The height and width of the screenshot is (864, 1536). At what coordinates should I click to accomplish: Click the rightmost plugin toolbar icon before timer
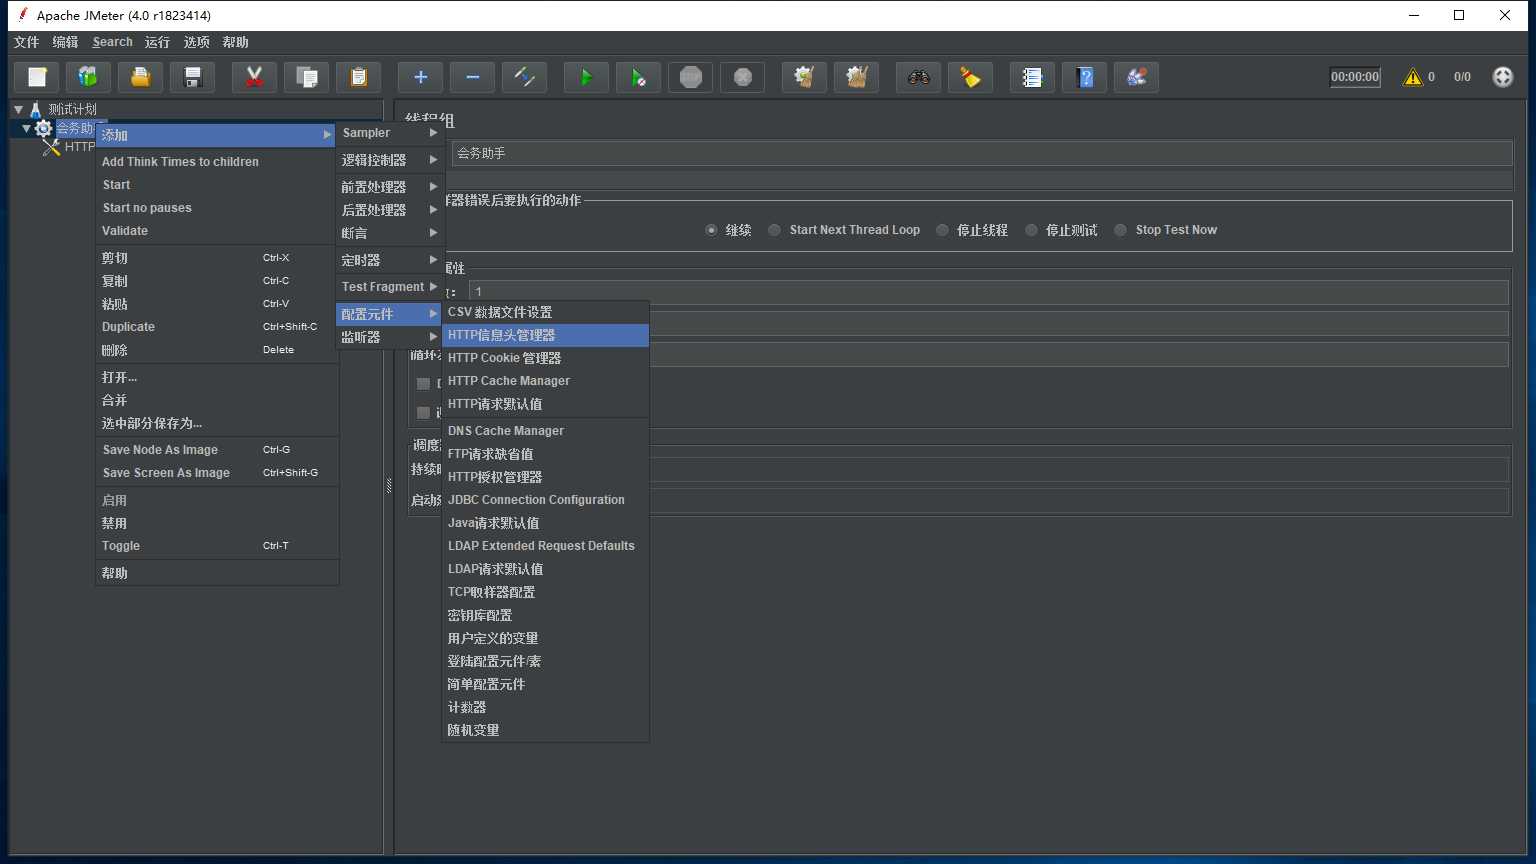pos(1137,77)
